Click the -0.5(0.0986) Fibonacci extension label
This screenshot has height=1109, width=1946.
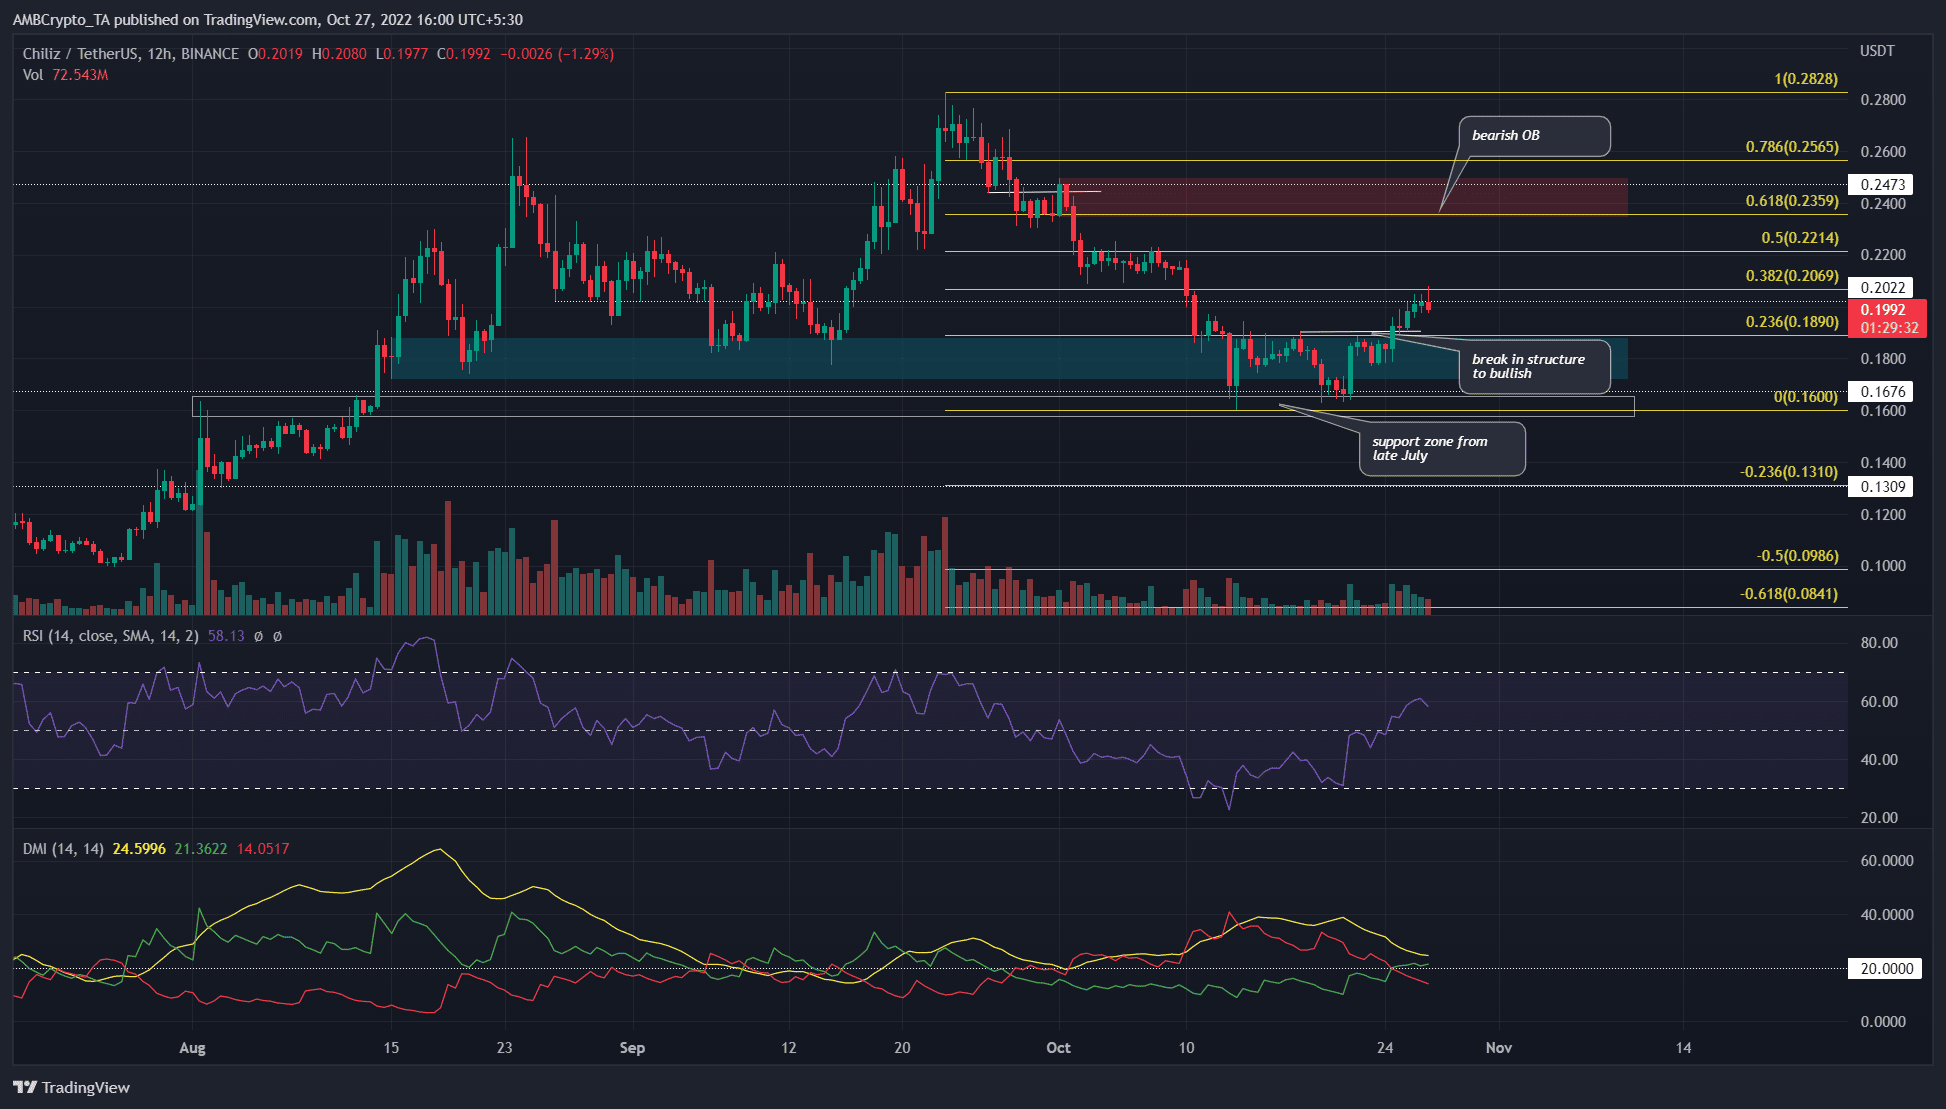[x=1797, y=556]
